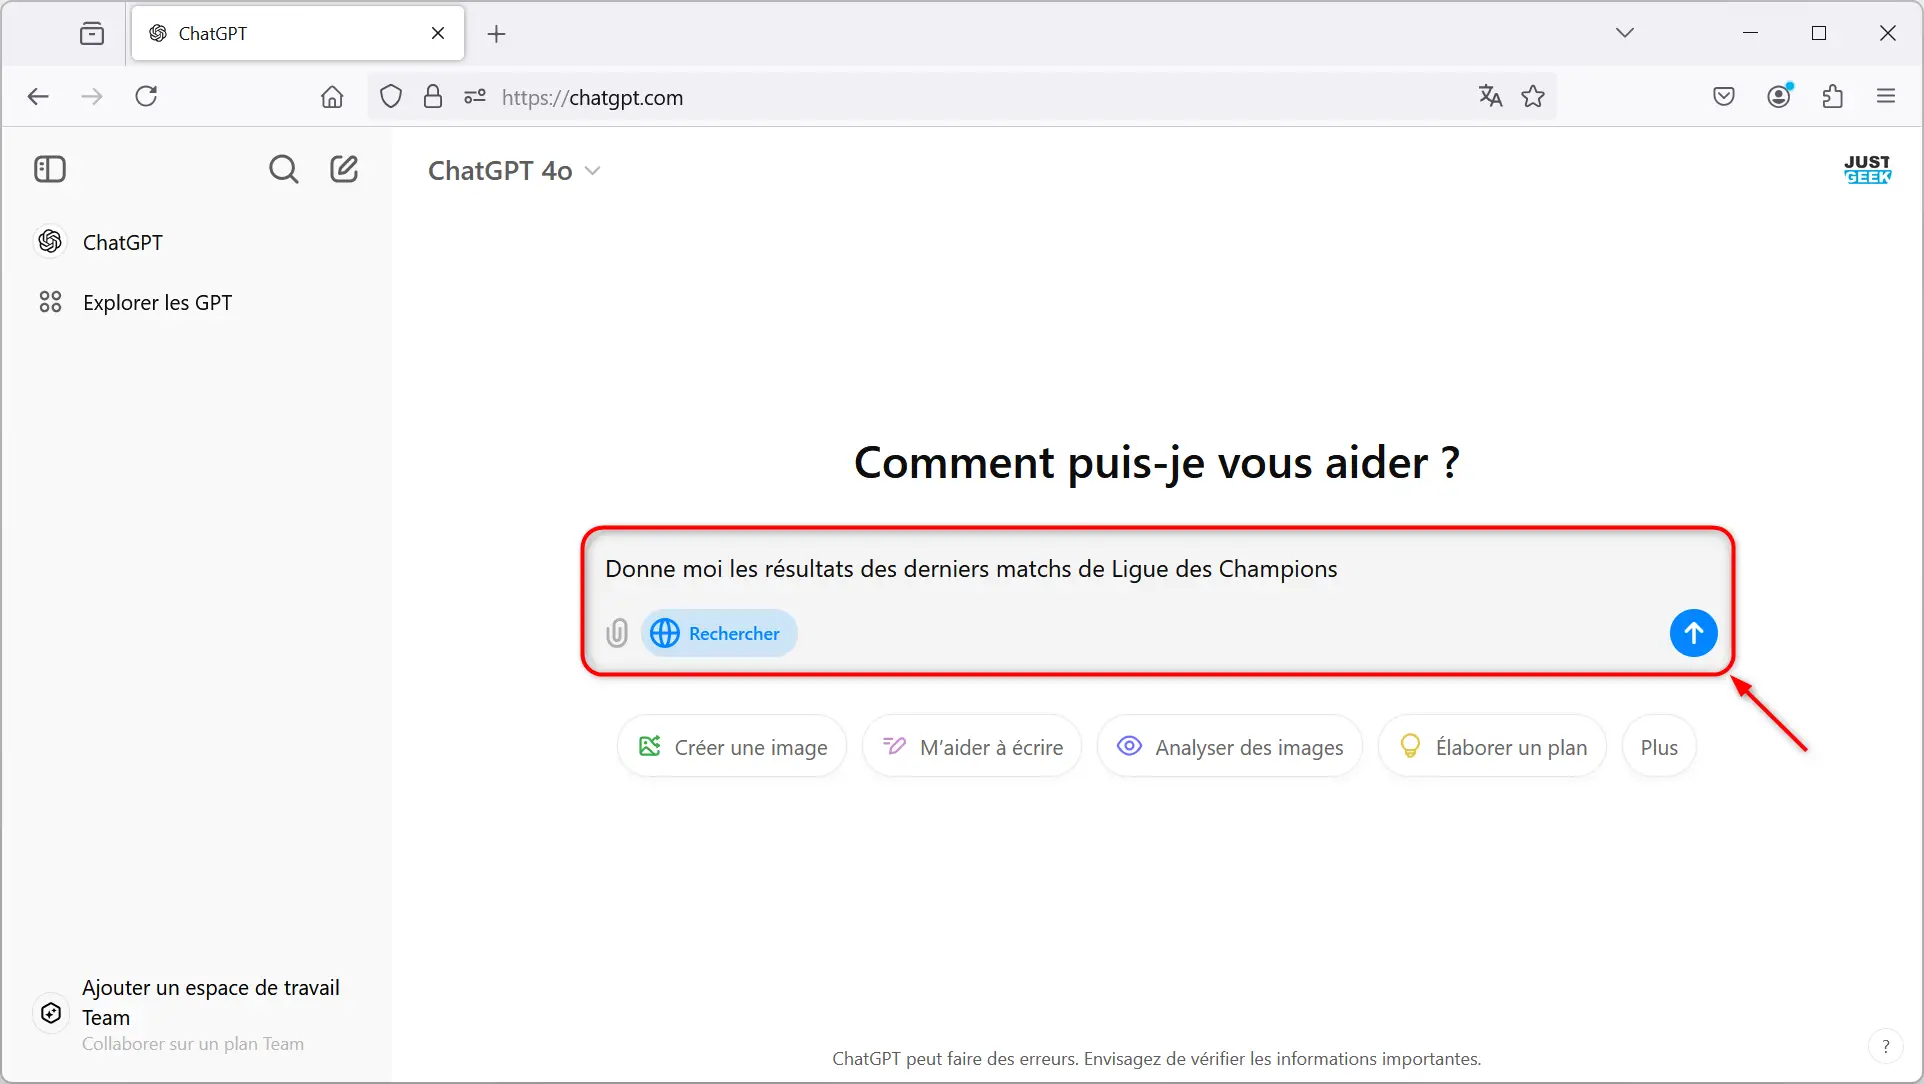Click the ChatGPT sidebar menu item
1924x1084 pixels.
coord(122,242)
